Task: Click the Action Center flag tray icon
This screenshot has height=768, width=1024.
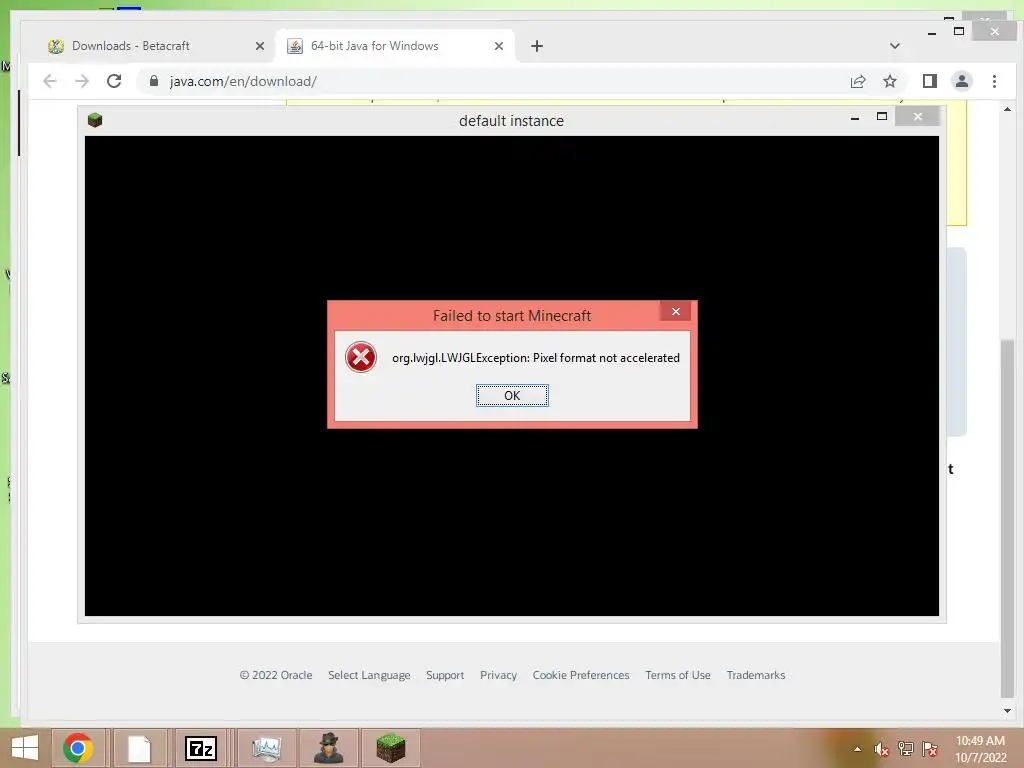Action: point(930,749)
